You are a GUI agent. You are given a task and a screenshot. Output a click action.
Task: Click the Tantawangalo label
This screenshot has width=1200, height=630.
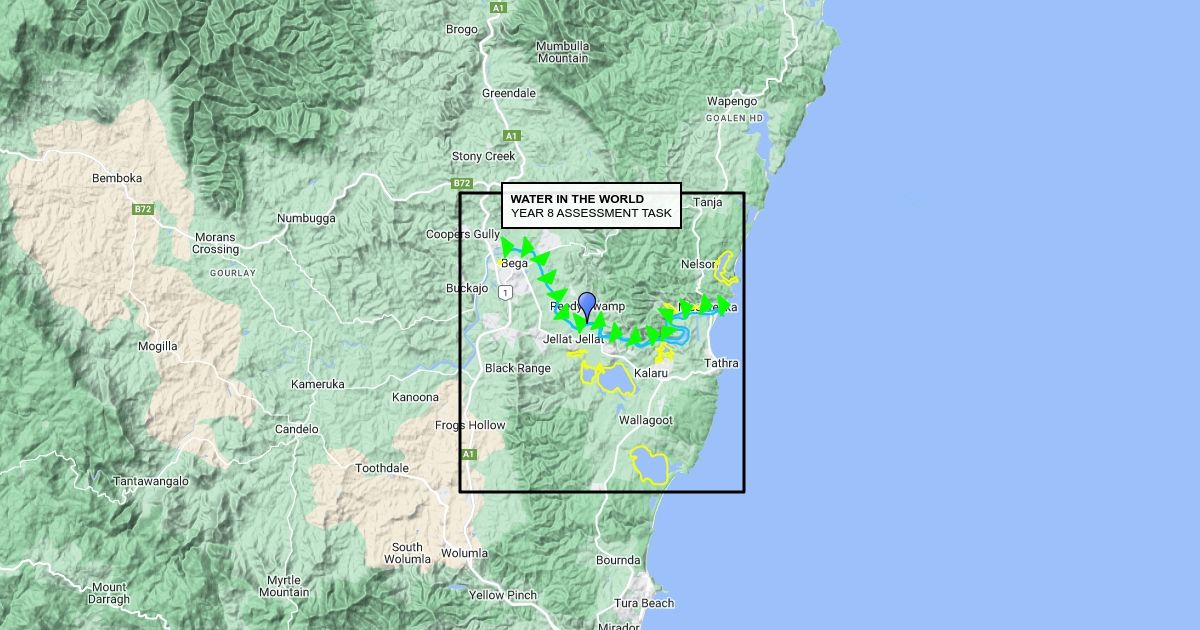[151, 481]
